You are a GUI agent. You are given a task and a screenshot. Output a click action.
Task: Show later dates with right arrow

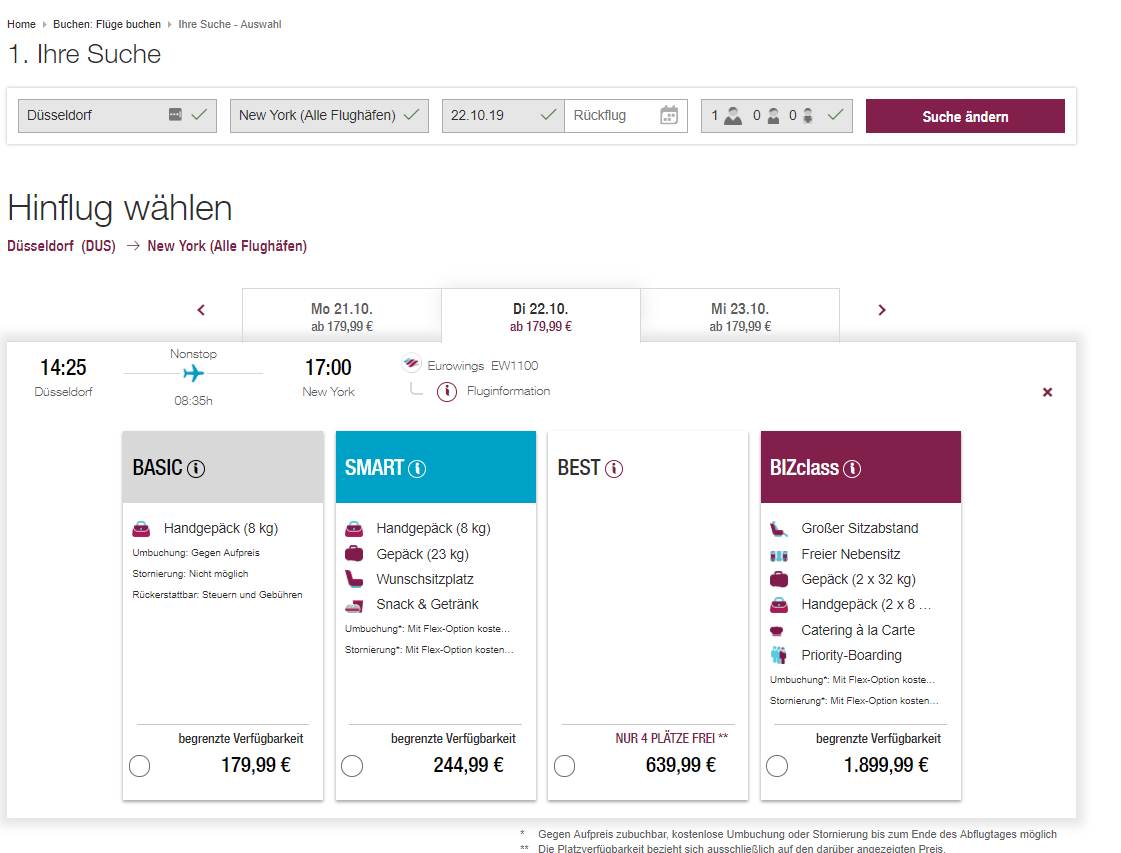click(x=881, y=310)
